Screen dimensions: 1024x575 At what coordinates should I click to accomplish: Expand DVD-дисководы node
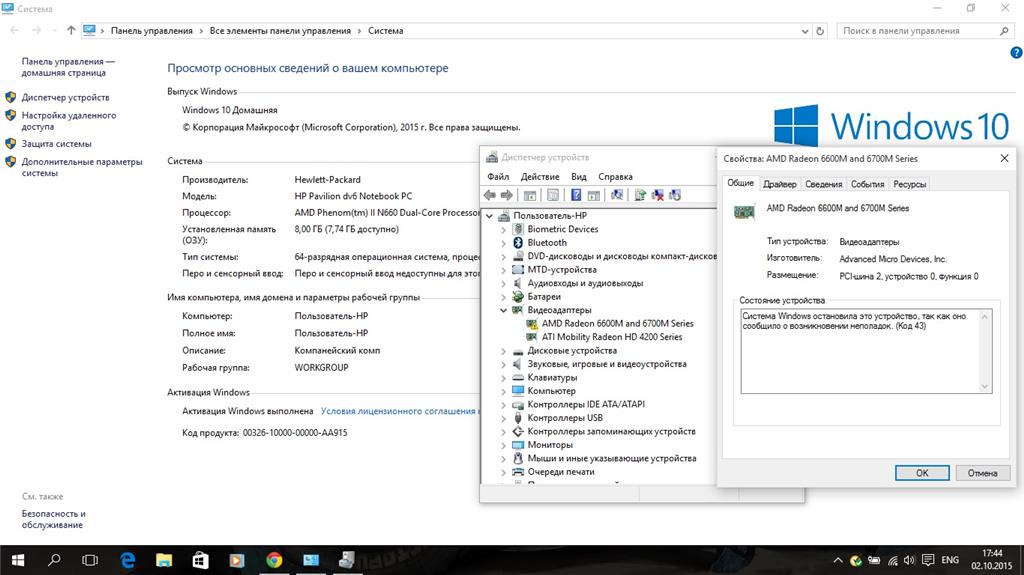click(503, 256)
